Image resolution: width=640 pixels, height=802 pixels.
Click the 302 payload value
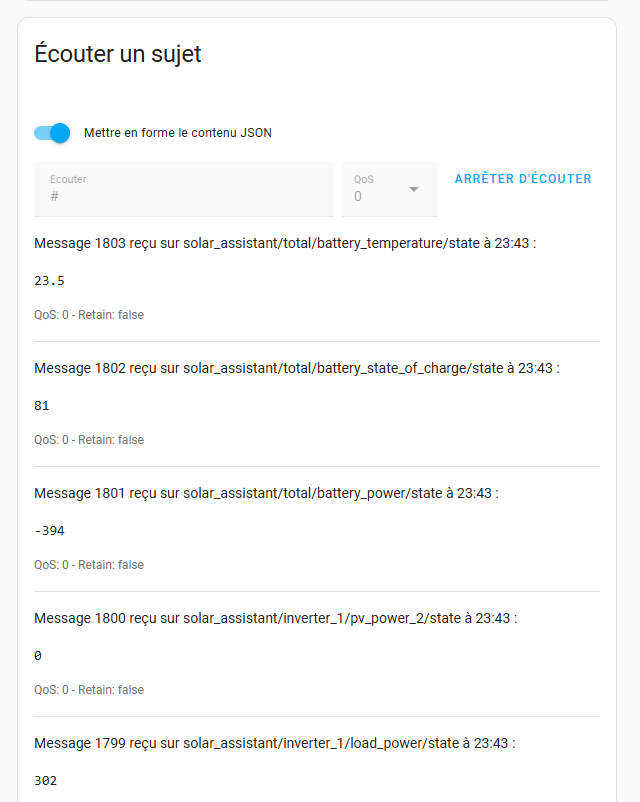(x=45, y=781)
